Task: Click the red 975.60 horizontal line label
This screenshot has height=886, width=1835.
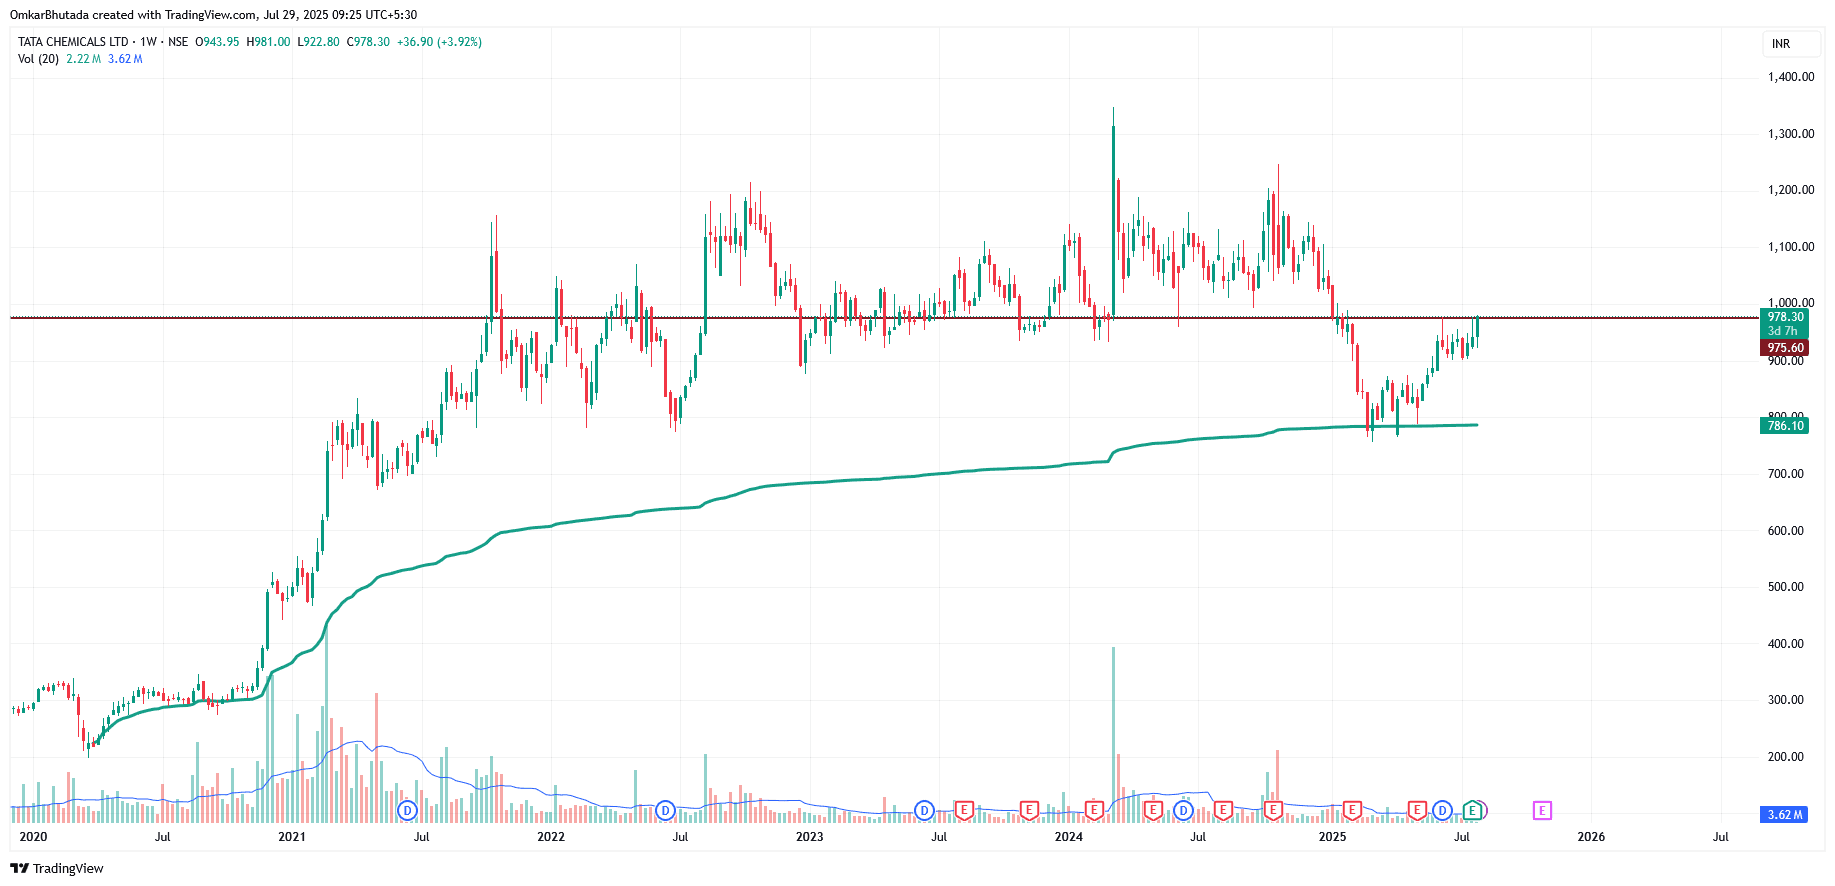Action: pos(1784,348)
